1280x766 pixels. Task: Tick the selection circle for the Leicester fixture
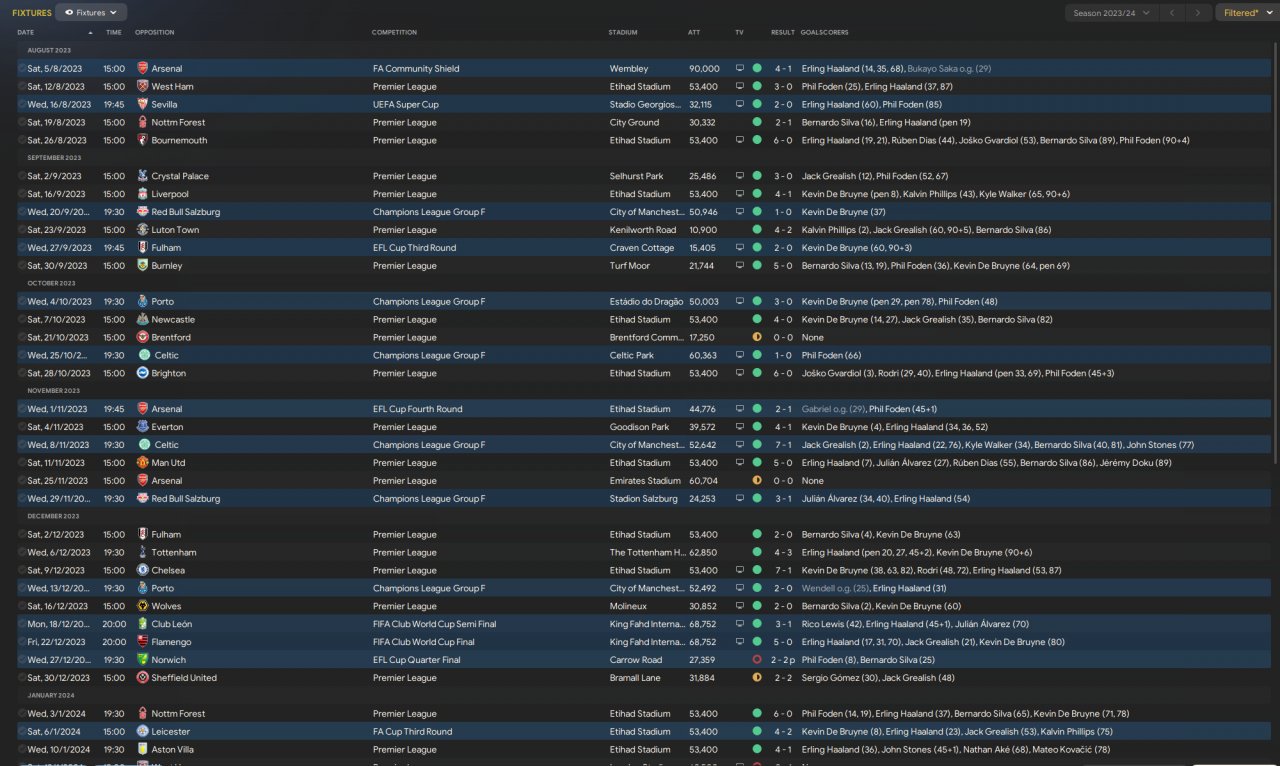tap(22, 732)
